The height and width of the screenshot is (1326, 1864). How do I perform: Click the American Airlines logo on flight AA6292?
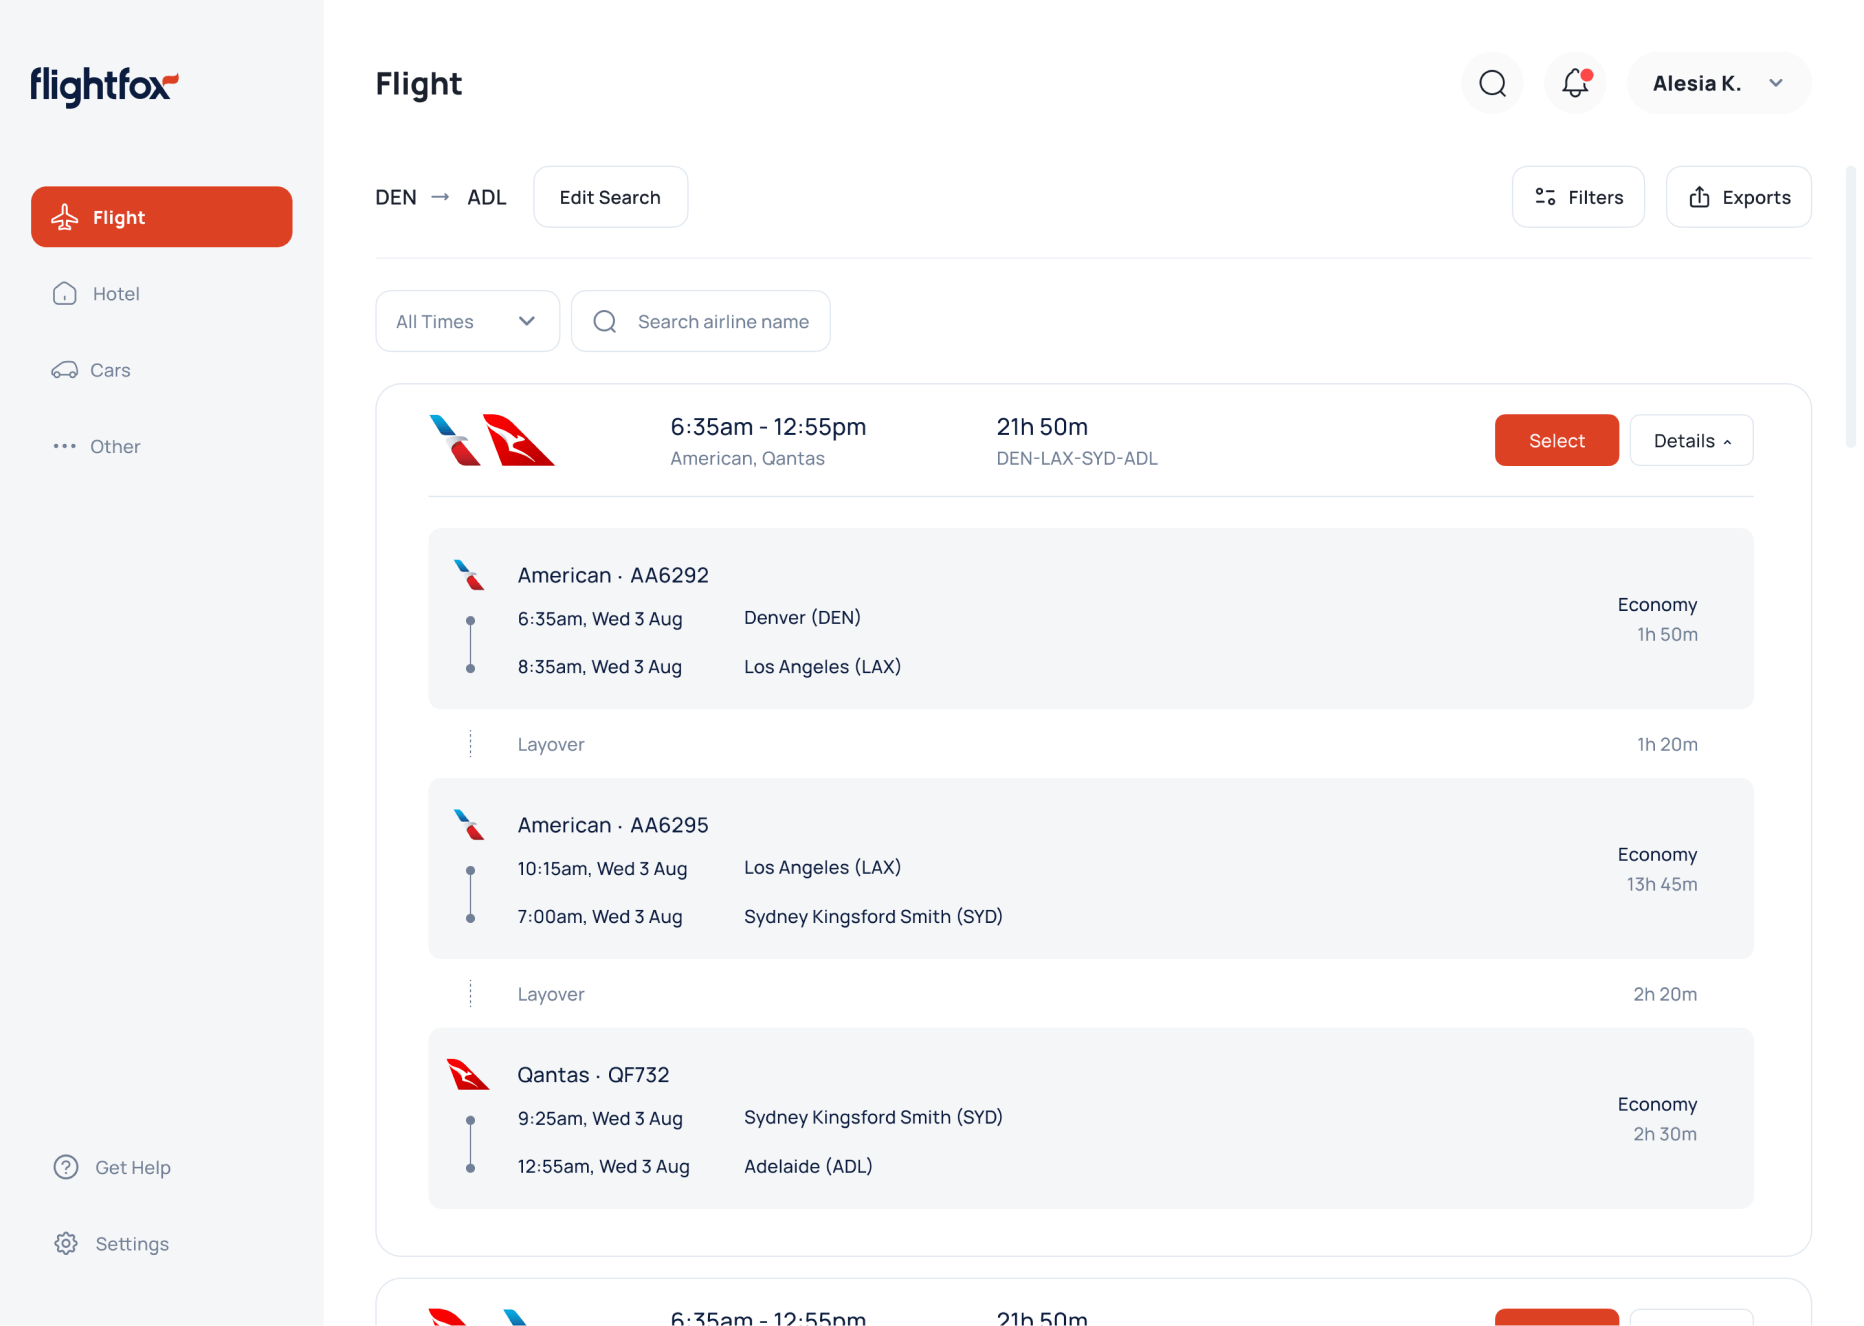468,575
